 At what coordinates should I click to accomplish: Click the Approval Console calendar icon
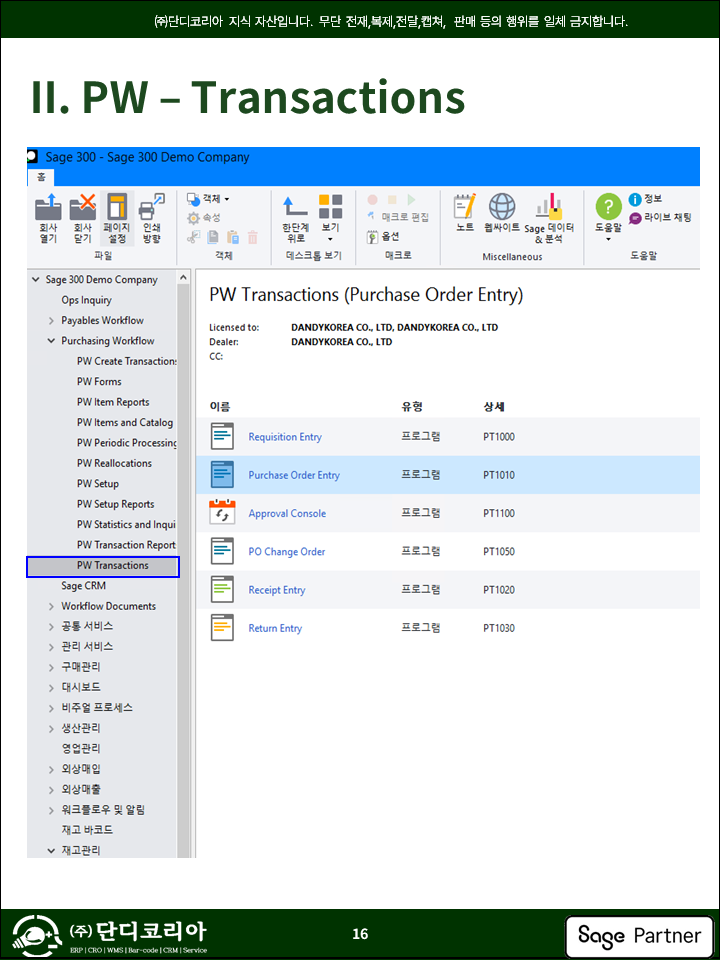tap(222, 512)
